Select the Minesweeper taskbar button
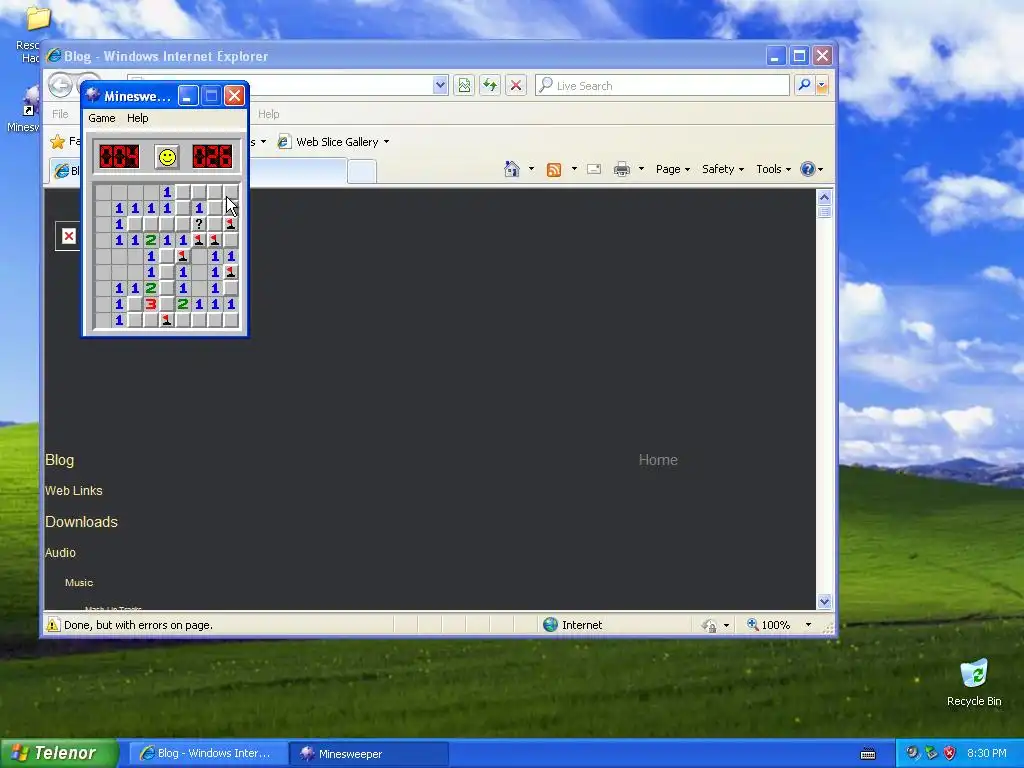The width and height of the screenshot is (1024, 768). point(369,754)
